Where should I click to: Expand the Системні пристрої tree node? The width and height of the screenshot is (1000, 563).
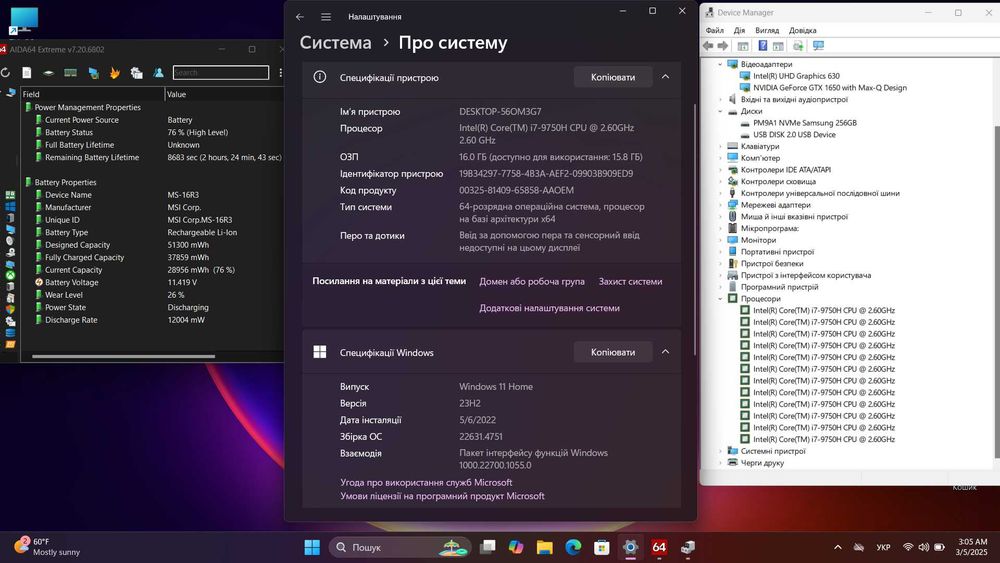click(720, 451)
